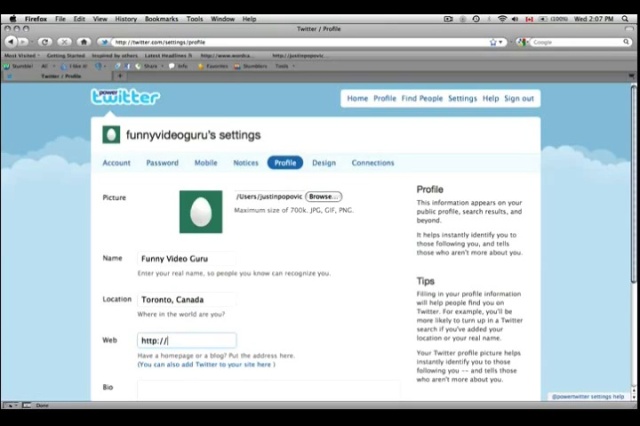This screenshot has width=640, height=426.
Task: Switch to the Connections settings tab
Action: 373,163
